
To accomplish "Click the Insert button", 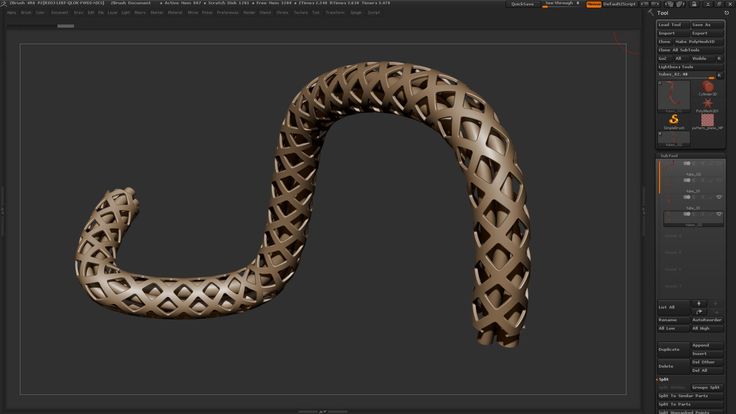I will click(707, 354).
